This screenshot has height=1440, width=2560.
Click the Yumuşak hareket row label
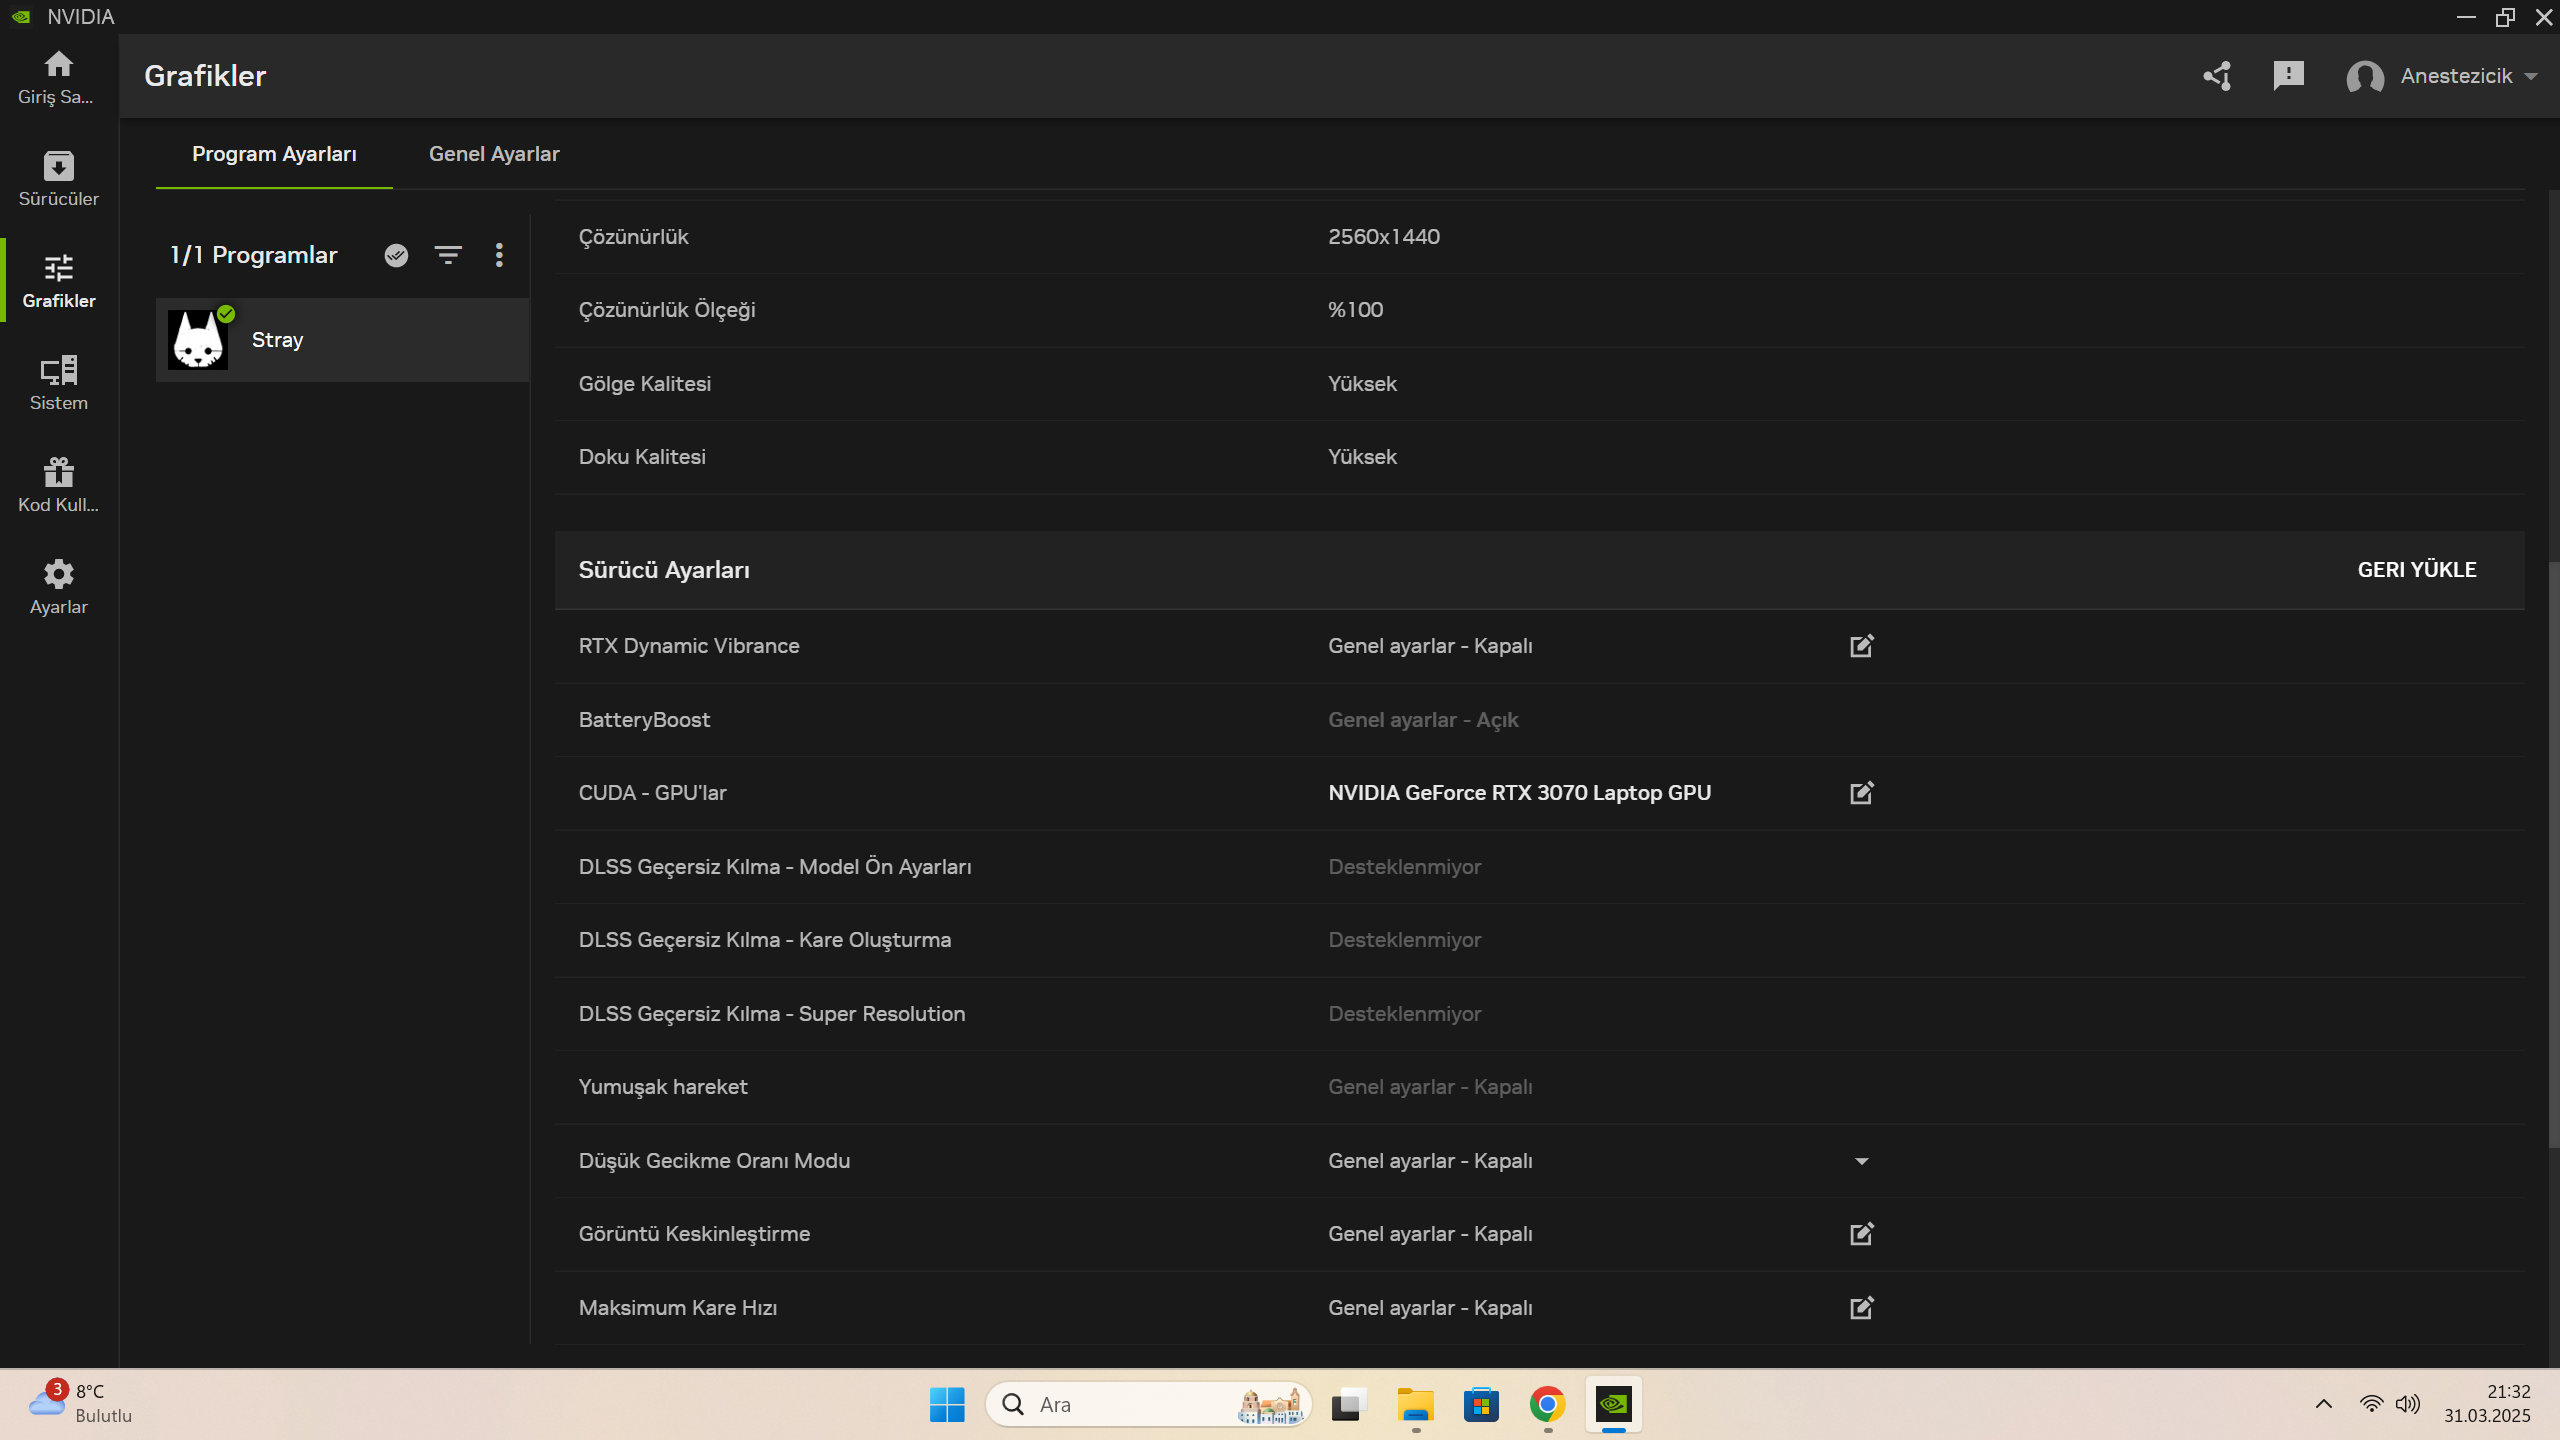[x=663, y=1087]
